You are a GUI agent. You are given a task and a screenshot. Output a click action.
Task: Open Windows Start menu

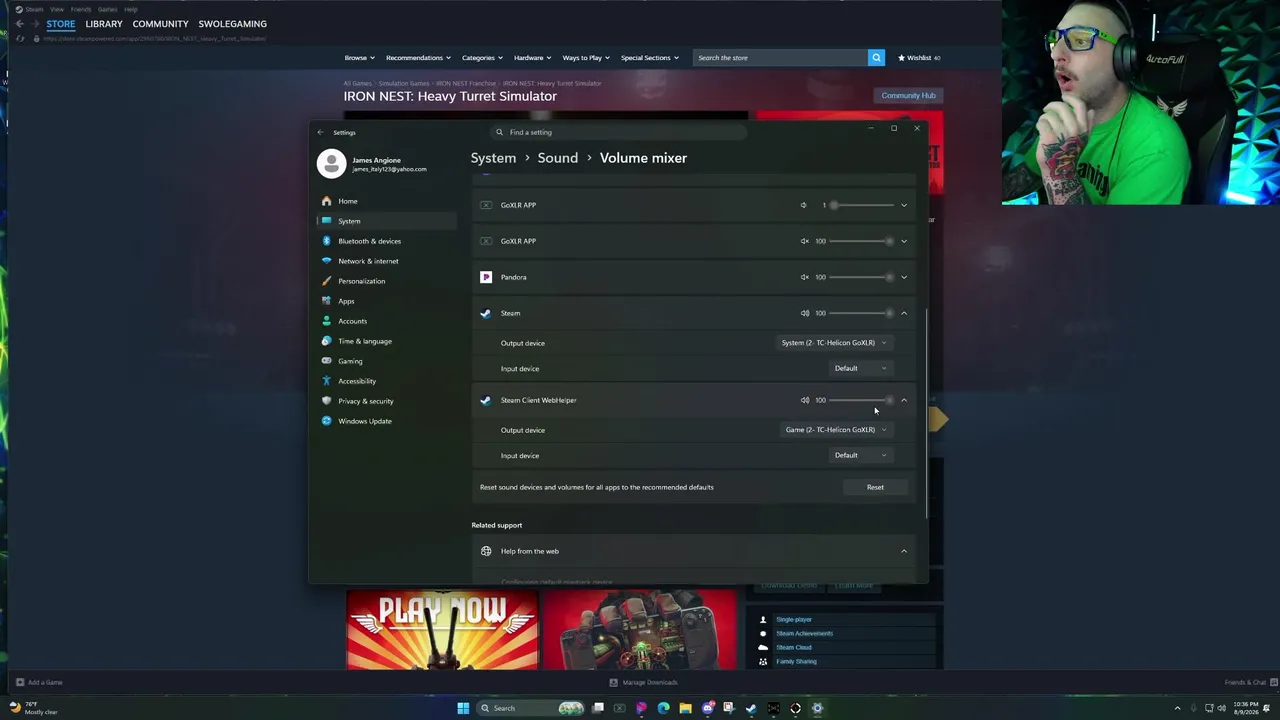tap(463, 708)
